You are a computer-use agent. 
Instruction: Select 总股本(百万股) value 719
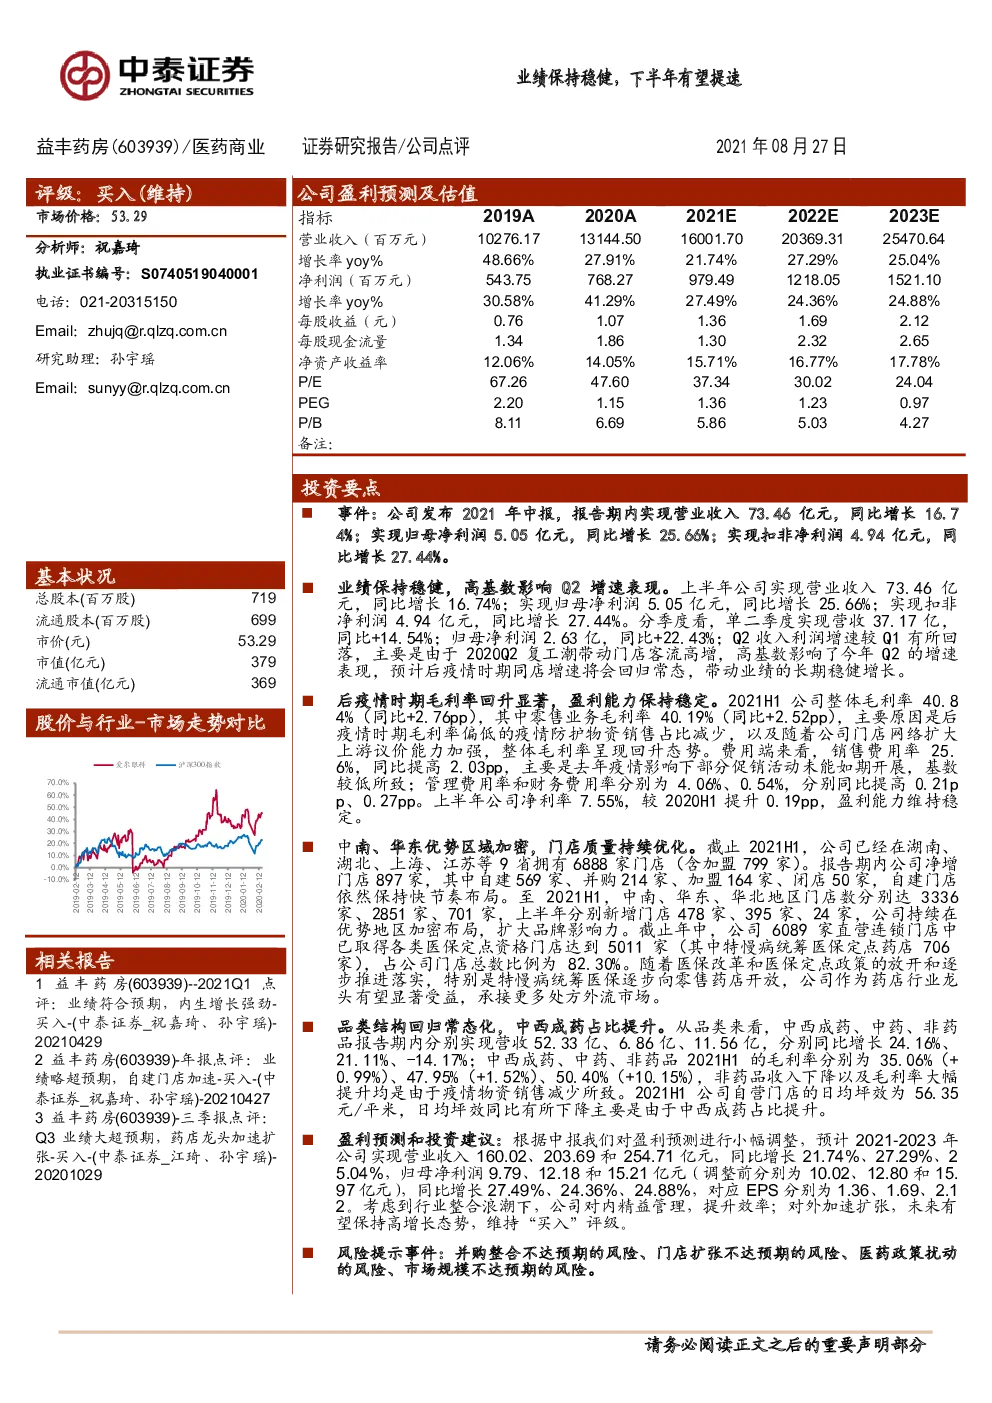[x=264, y=598]
